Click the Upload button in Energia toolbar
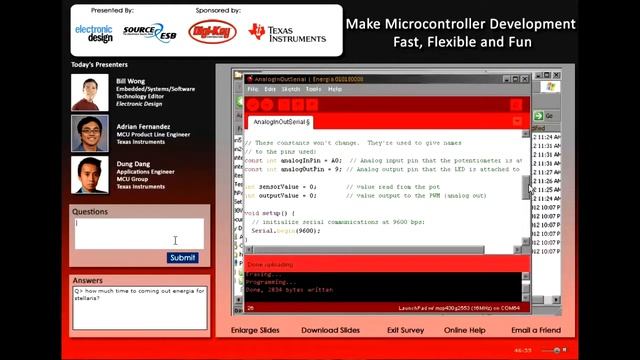This screenshot has height=360, width=640. point(267,105)
